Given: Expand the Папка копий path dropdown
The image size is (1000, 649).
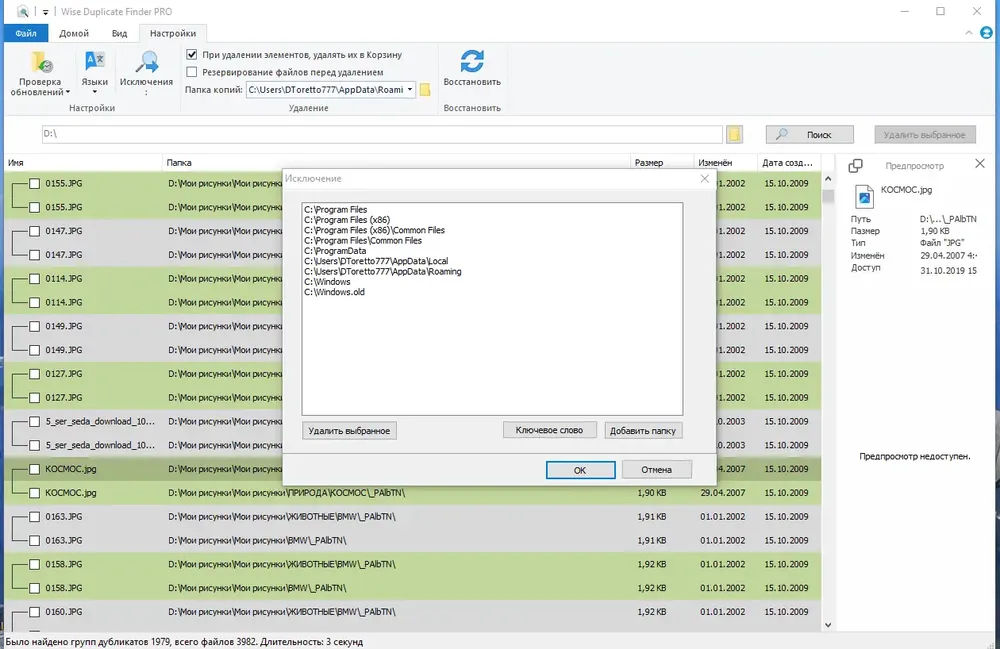Looking at the screenshot, I should point(409,90).
